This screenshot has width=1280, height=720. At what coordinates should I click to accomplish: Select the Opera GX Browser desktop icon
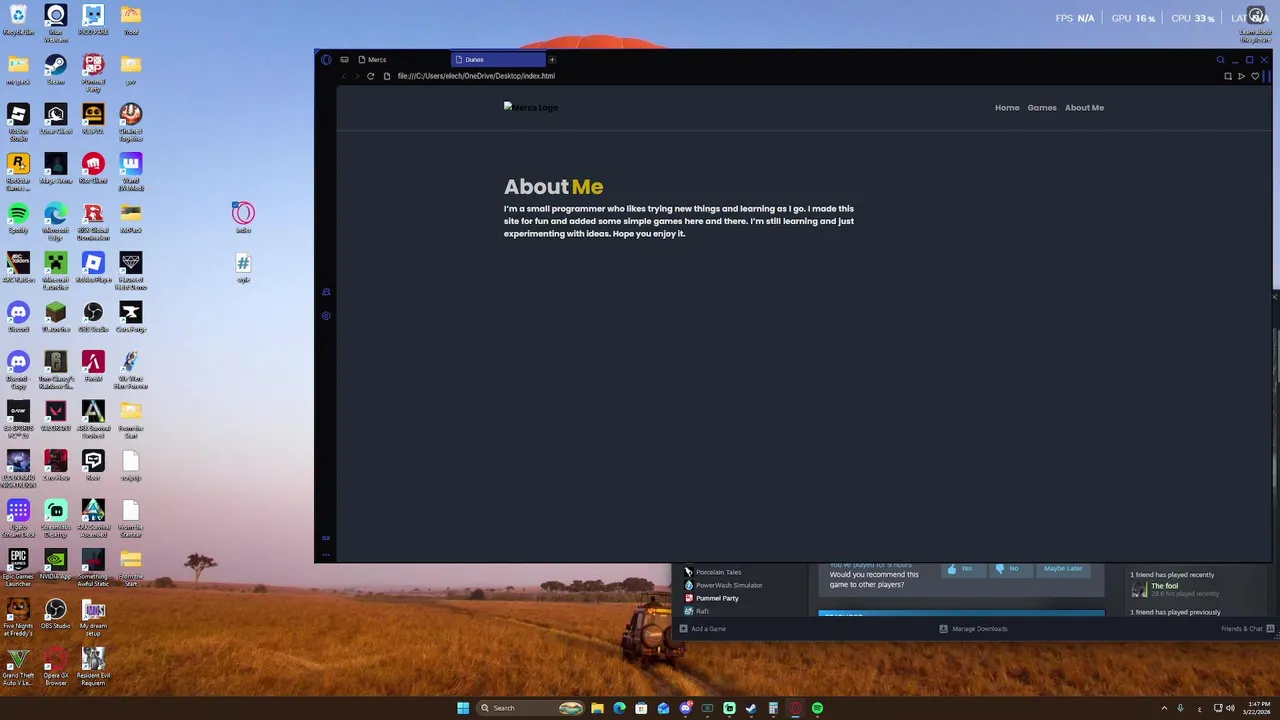[56, 668]
